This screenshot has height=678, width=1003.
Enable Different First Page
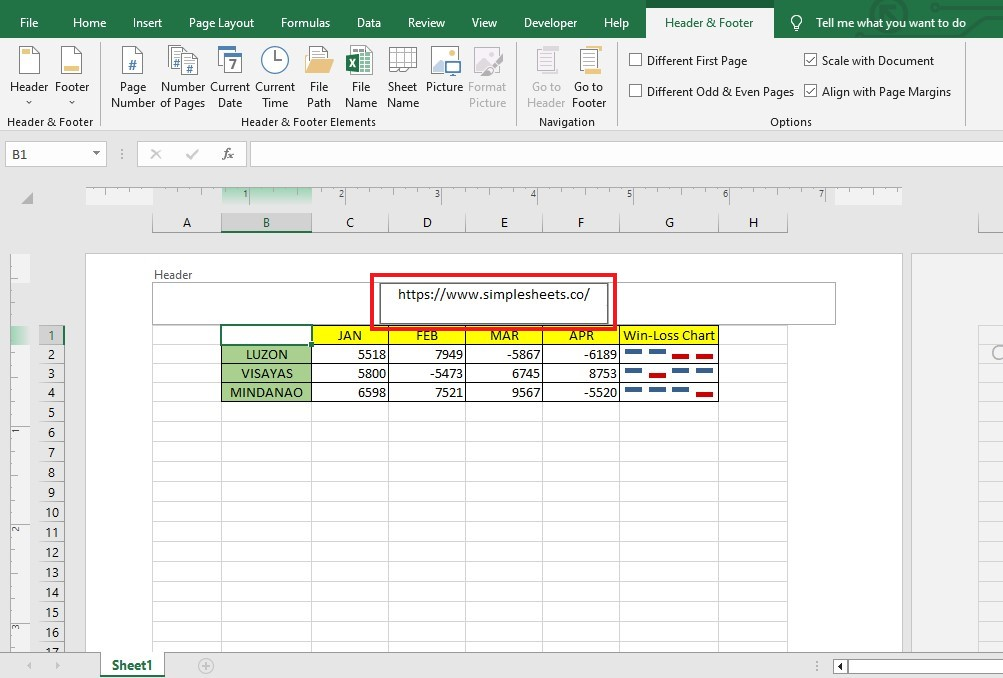(x=636, y=60)
